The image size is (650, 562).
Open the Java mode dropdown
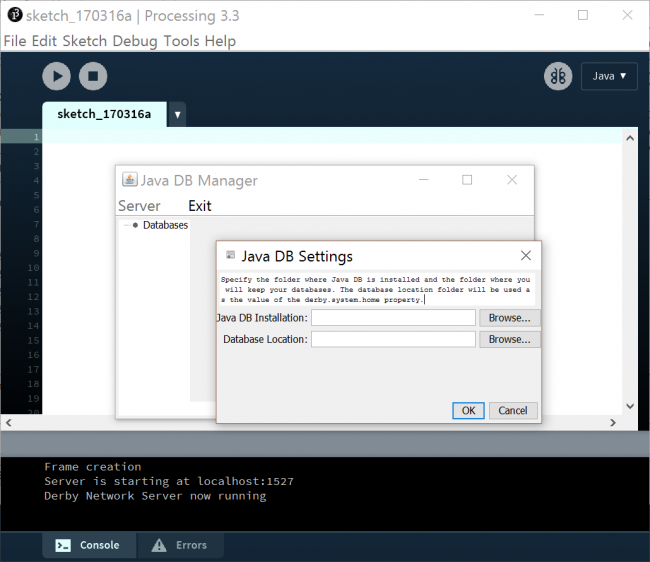tap(609, 76)
